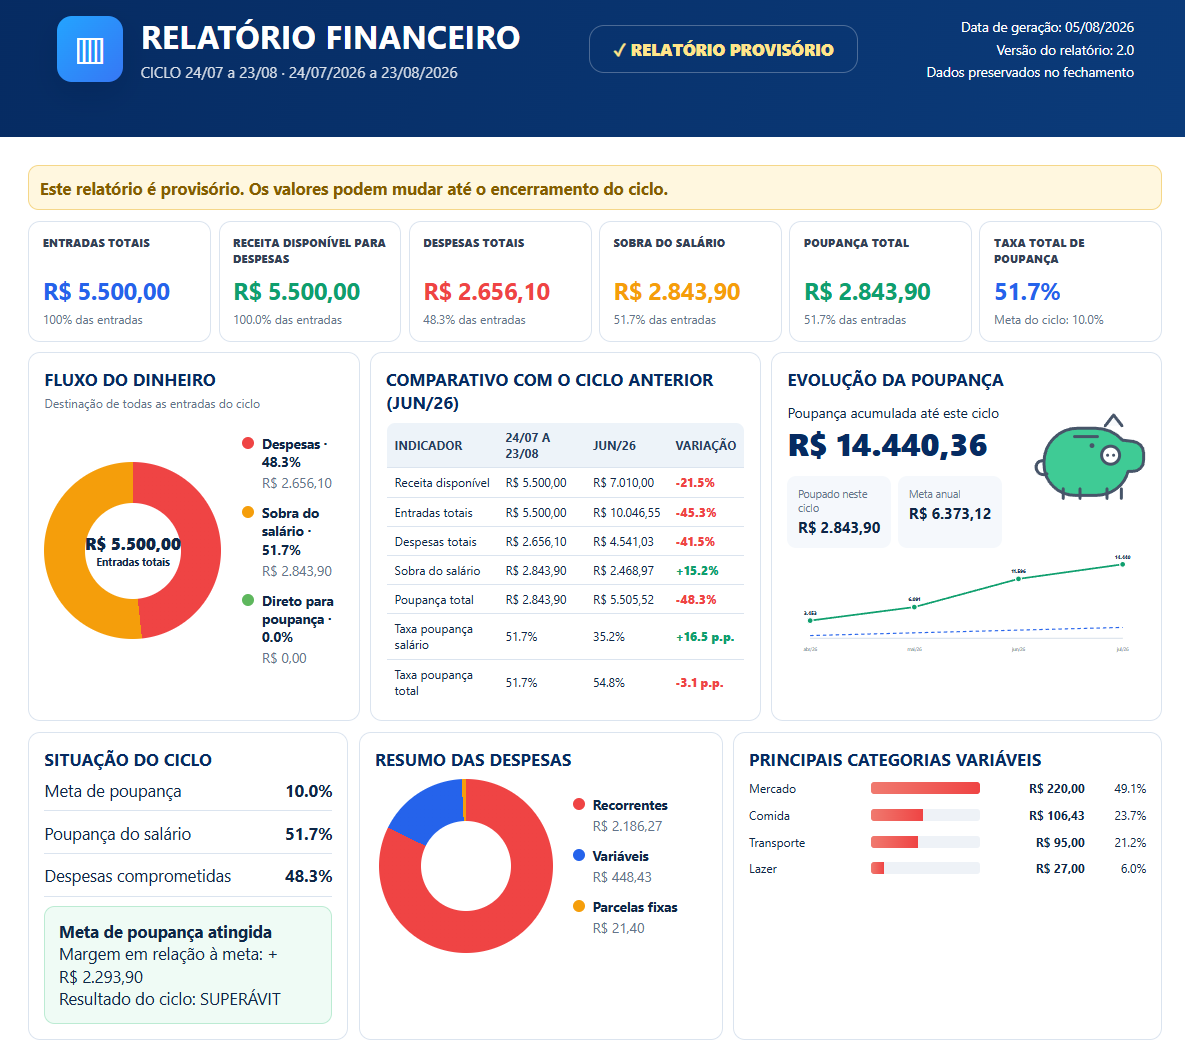Click the Comparativo com o Ciclo Anterior heading
1185x1042 pixels.
coord(549,391)
